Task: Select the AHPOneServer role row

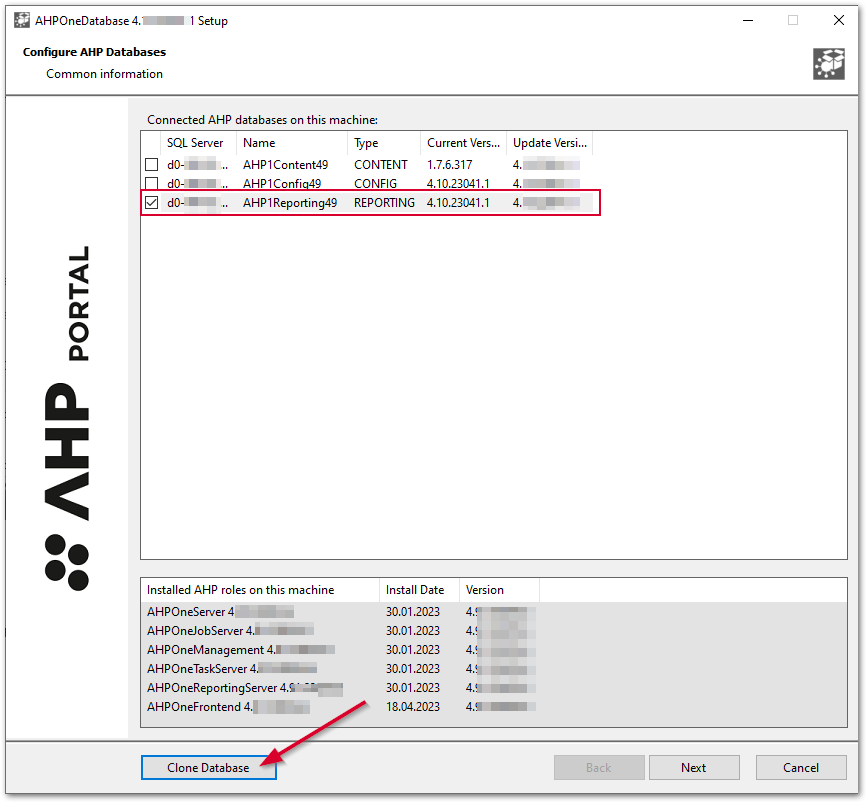Action: click(493, 612)
